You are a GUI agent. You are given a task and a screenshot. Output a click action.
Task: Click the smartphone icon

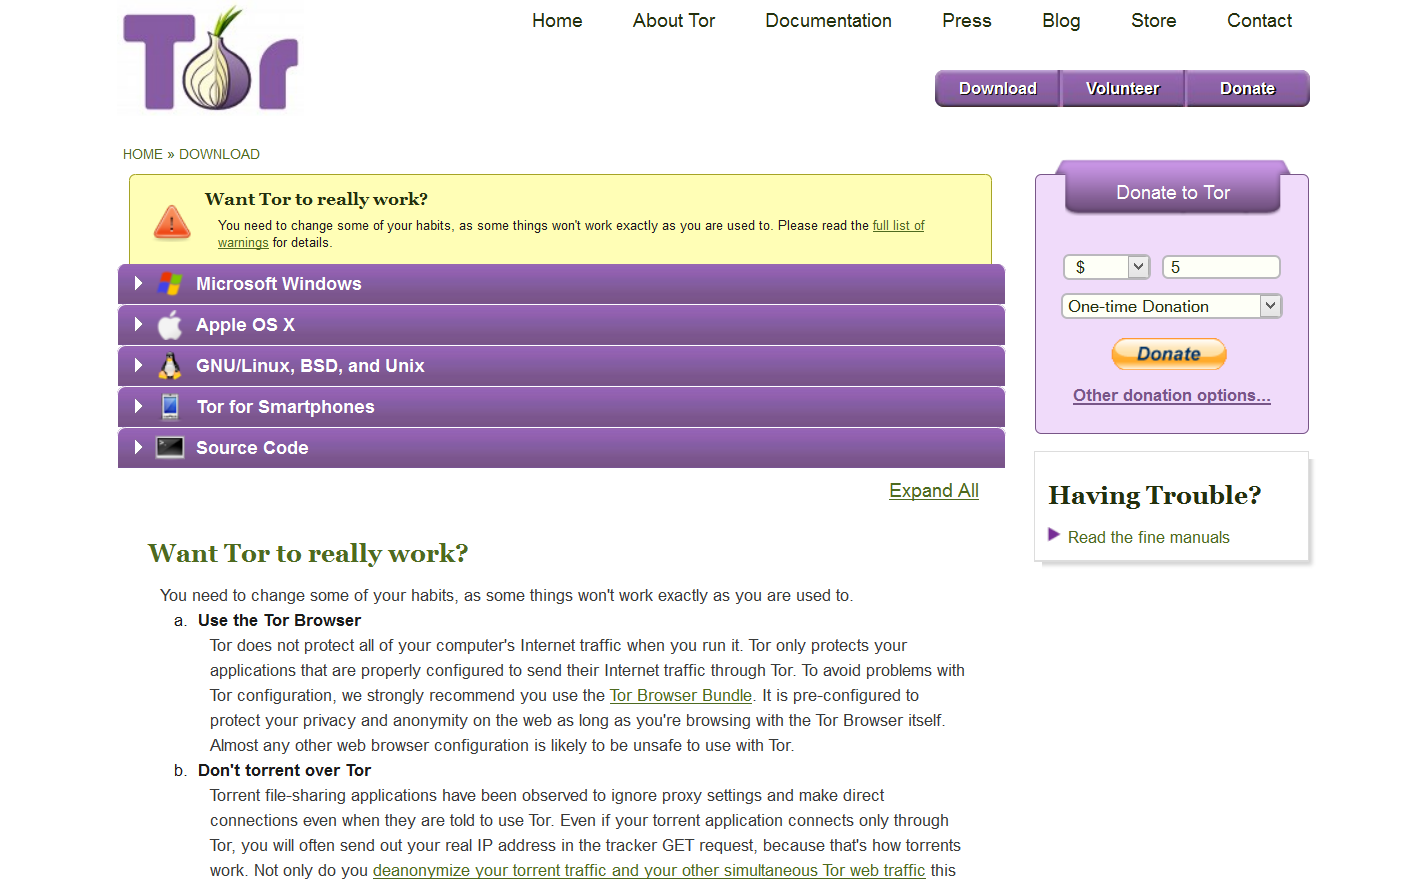170,407
